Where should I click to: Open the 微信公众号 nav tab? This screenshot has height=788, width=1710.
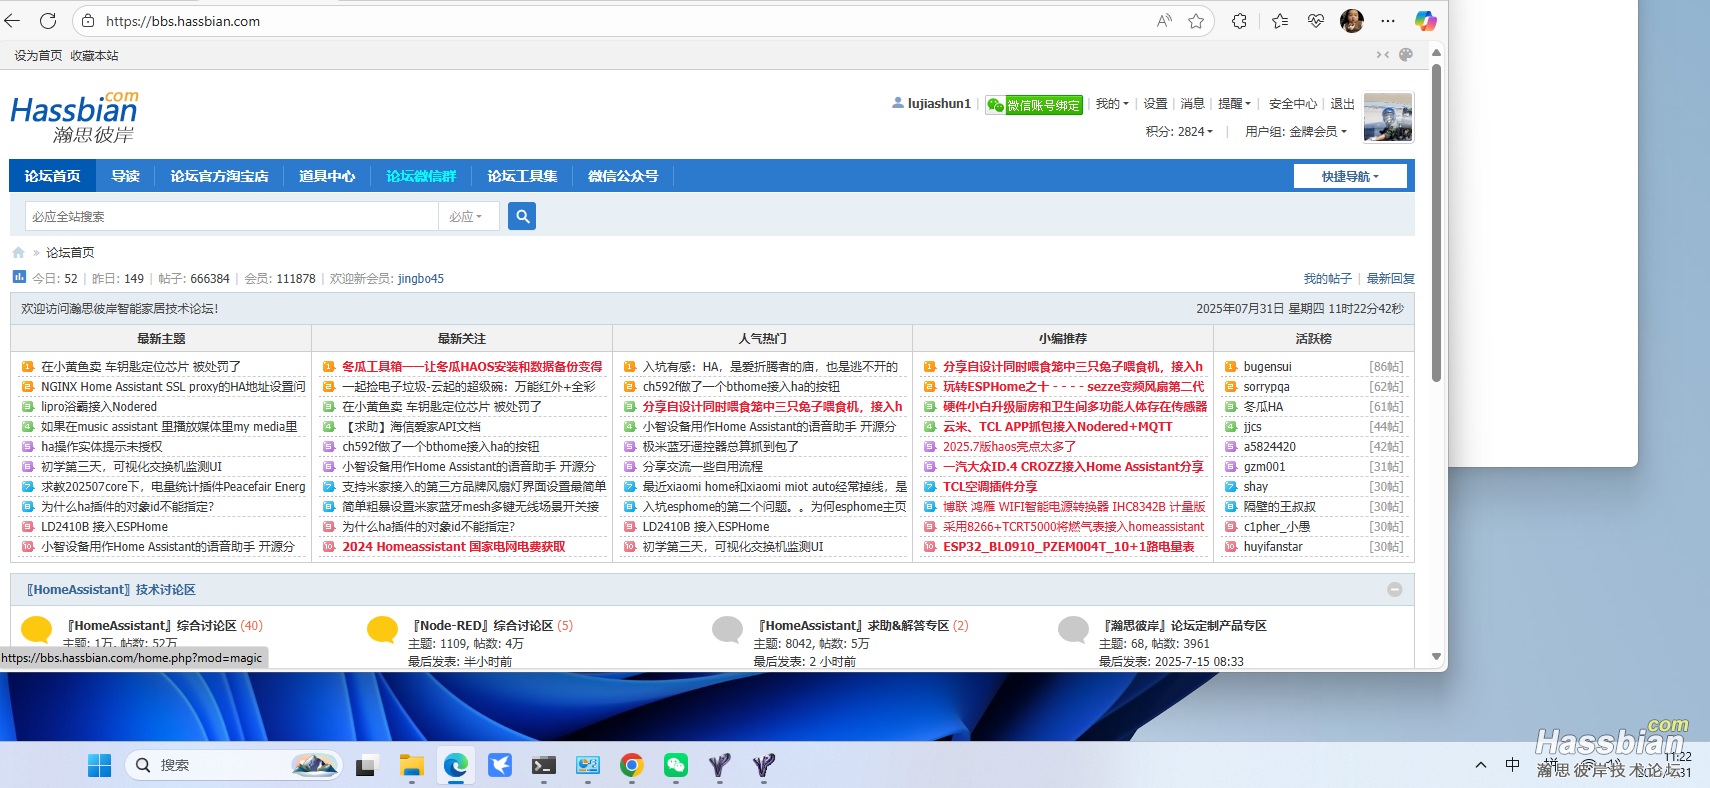click(623, 176)
